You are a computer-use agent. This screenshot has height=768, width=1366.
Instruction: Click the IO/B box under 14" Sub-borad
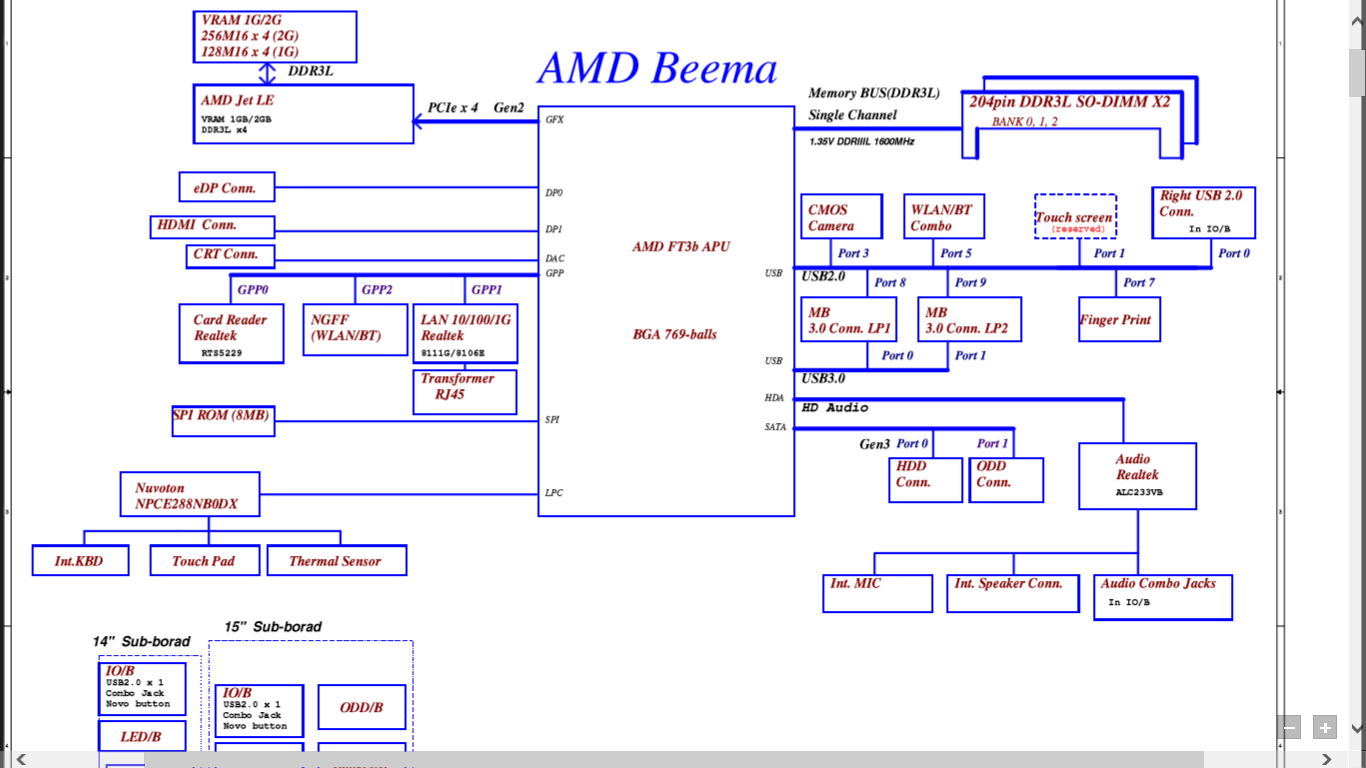pyautogui.click(x=142, y=689)
